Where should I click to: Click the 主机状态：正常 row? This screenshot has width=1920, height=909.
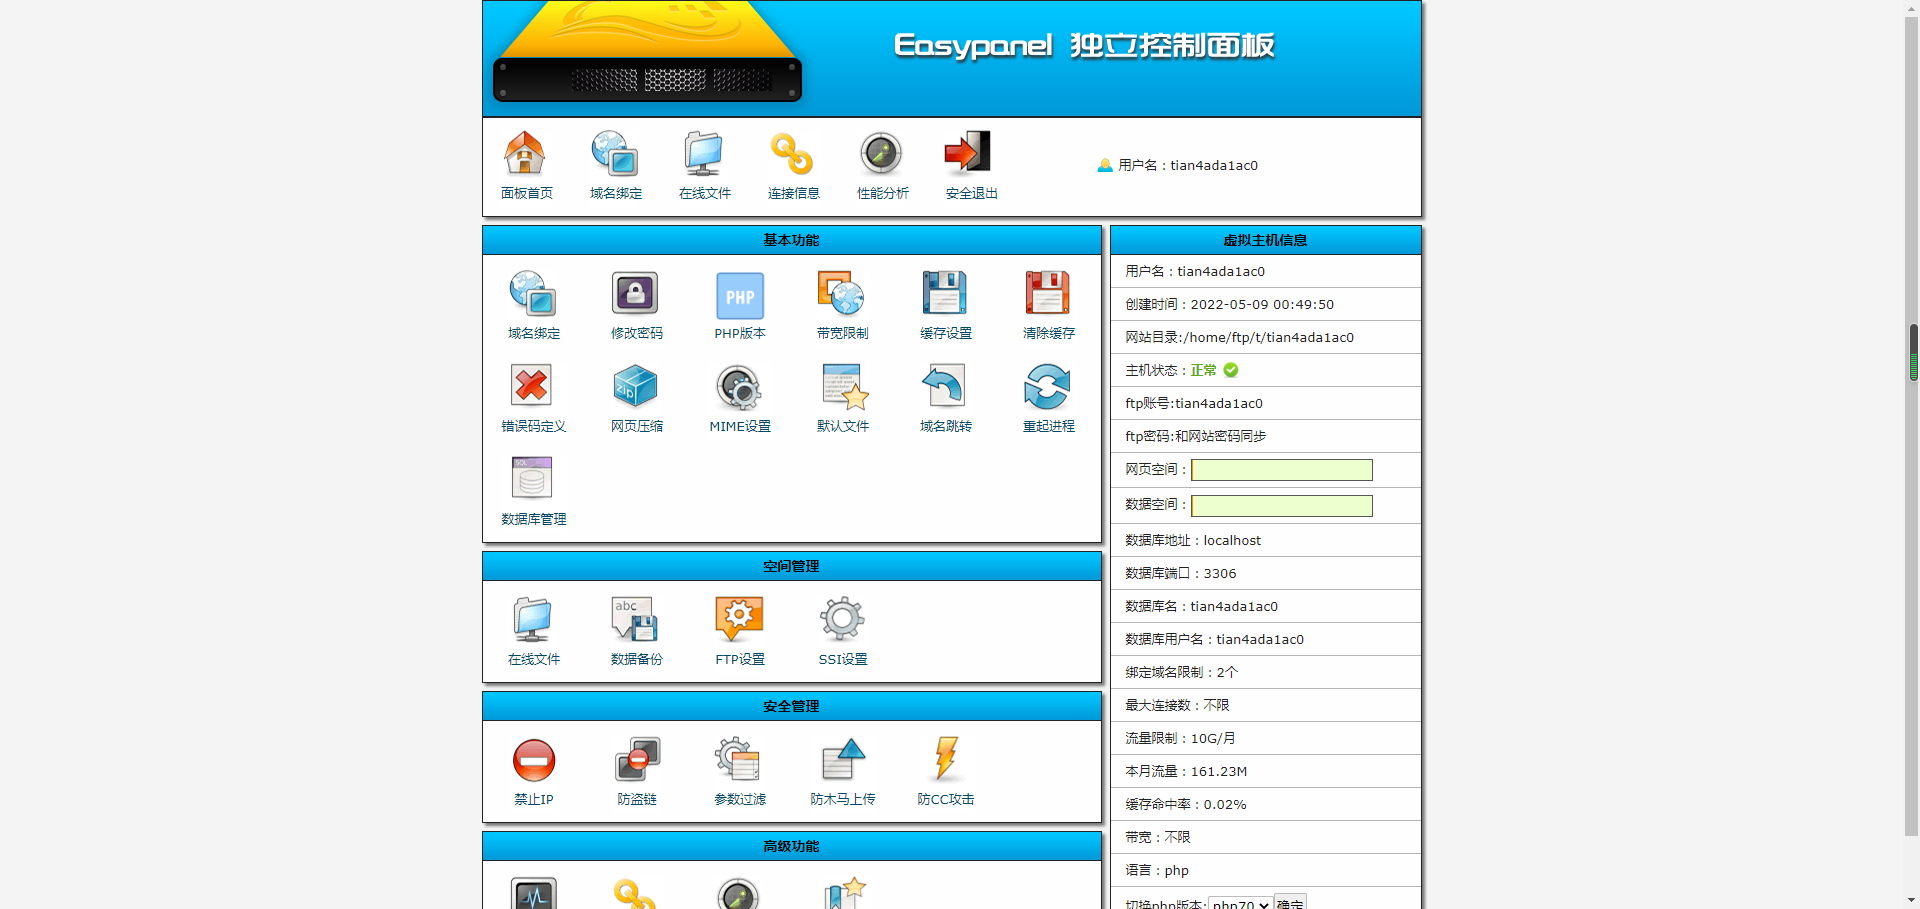point(1266,370)
